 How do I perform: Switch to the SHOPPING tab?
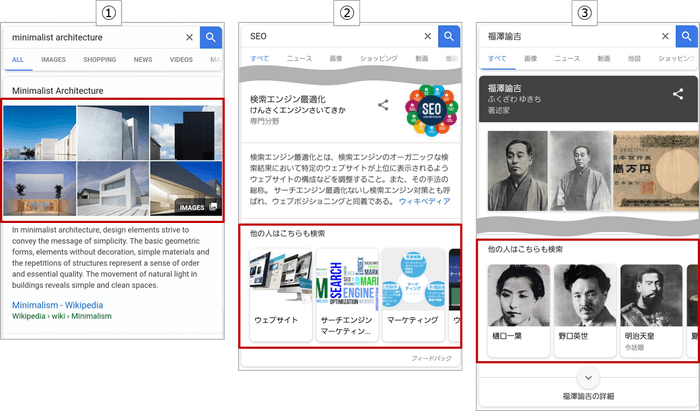click(100, 60)
